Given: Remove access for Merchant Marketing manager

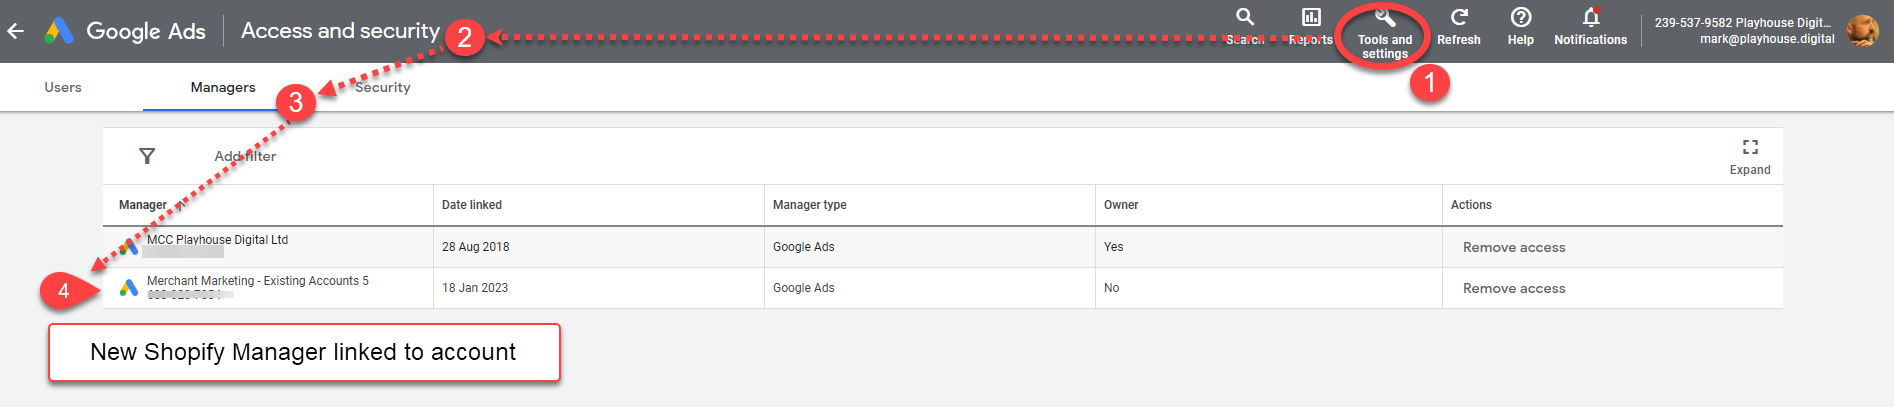Looking at the screenshot, I should 1514,288.
